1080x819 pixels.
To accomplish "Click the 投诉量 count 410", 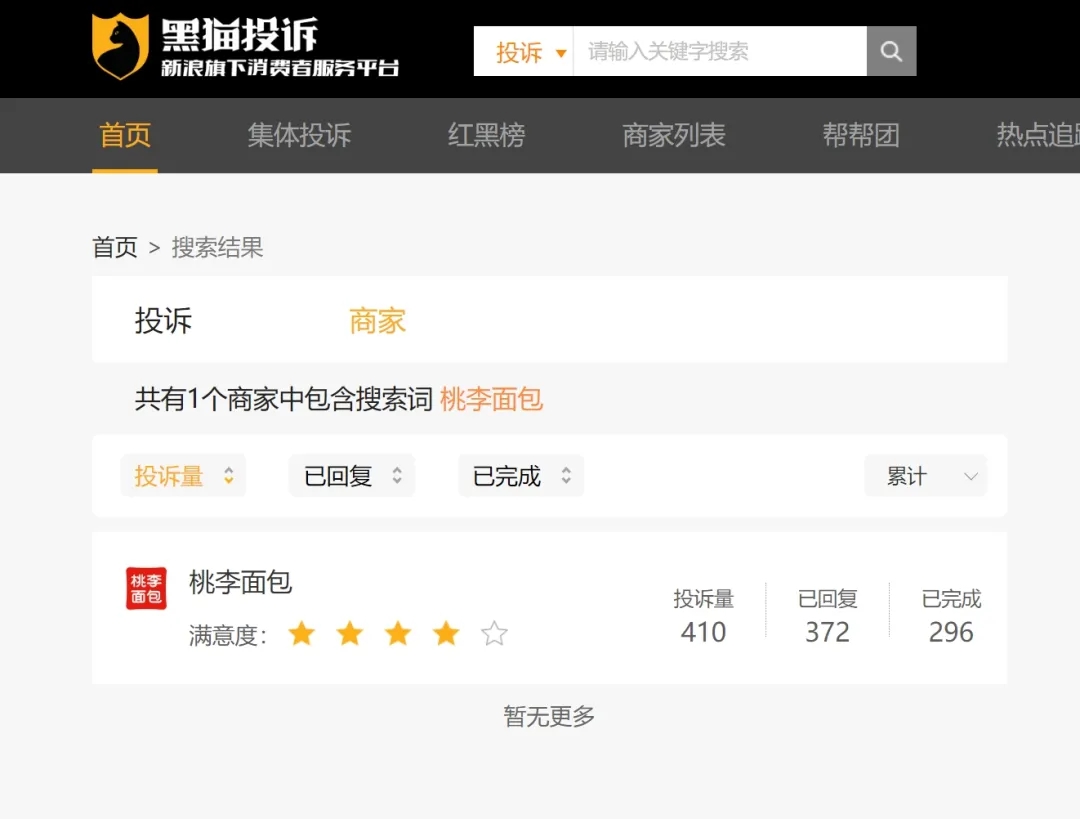I will point(703,632).
